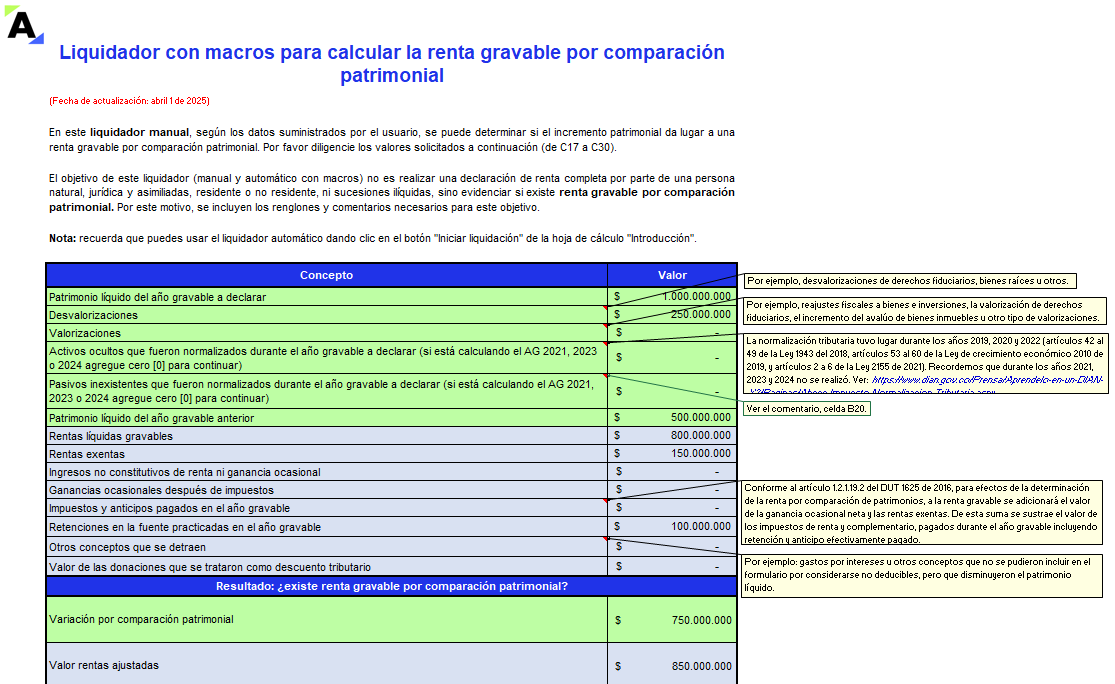
Task: Select "Ingresos no constitutivos de renta" label
Action: click(x=326, y=472)
